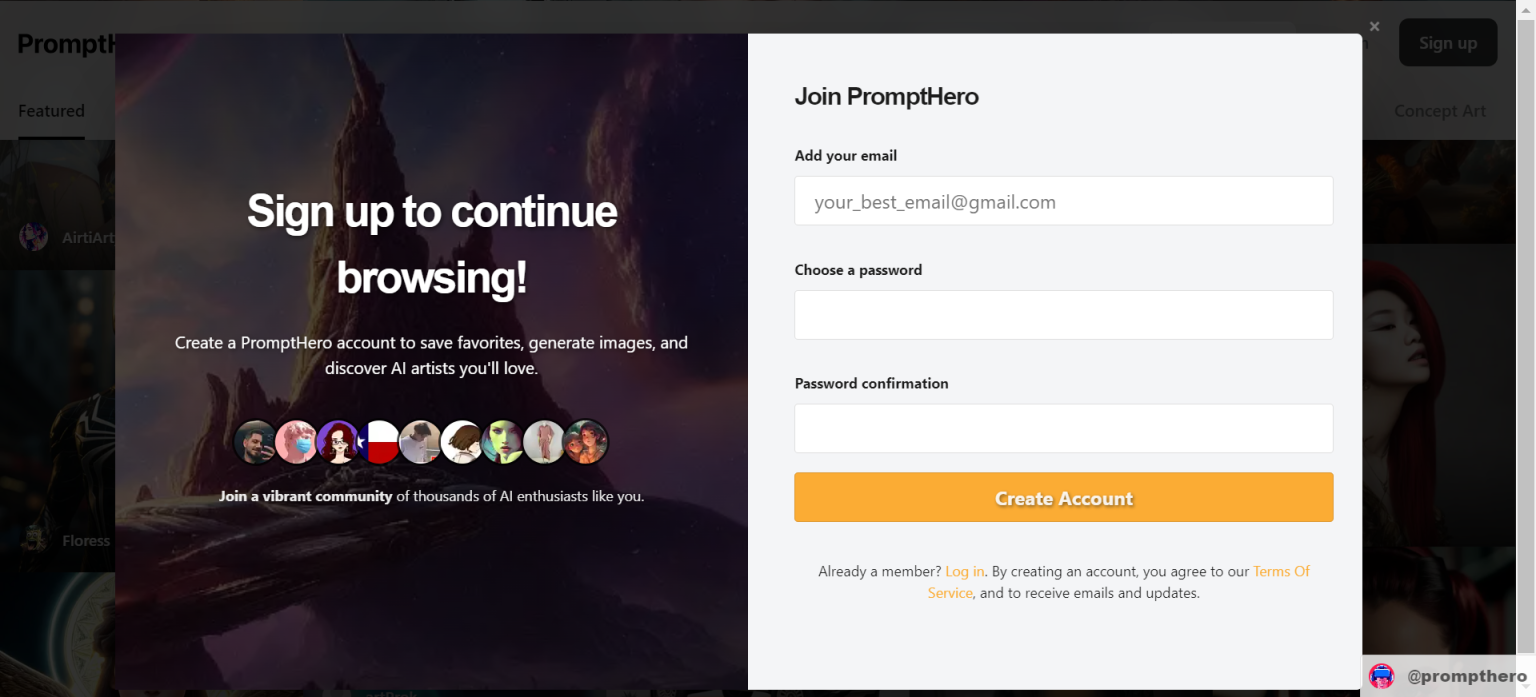Click the email address input field
The height and width of the screenshot is (697, 1536).
point(1063,201)
